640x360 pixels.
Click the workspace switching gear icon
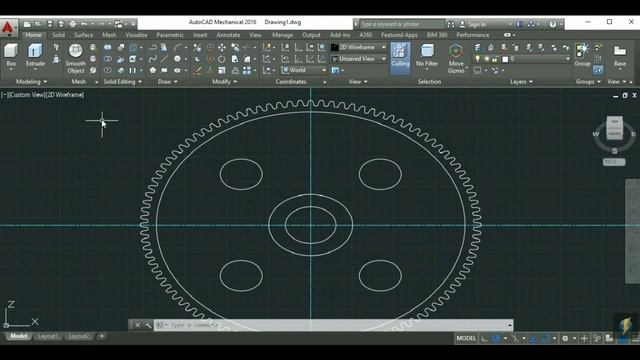(565, 338)
